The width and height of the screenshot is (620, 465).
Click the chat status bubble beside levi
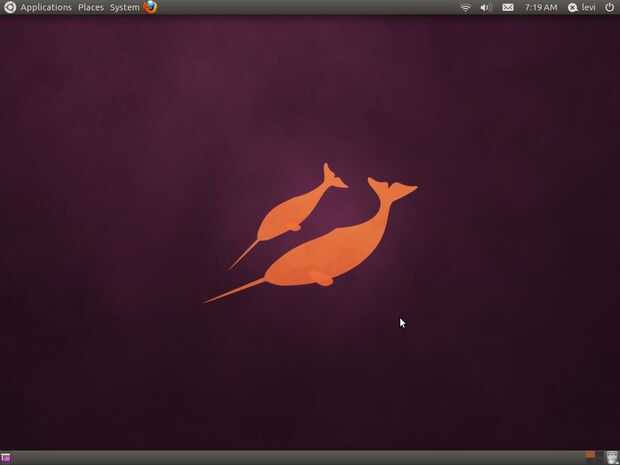pos(573,8)
